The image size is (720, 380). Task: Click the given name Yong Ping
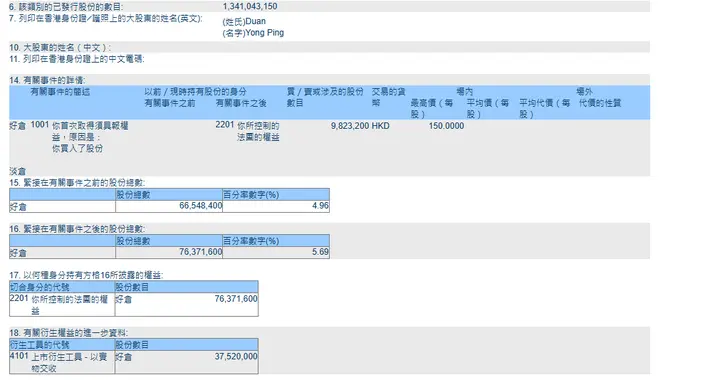[264, 33]
